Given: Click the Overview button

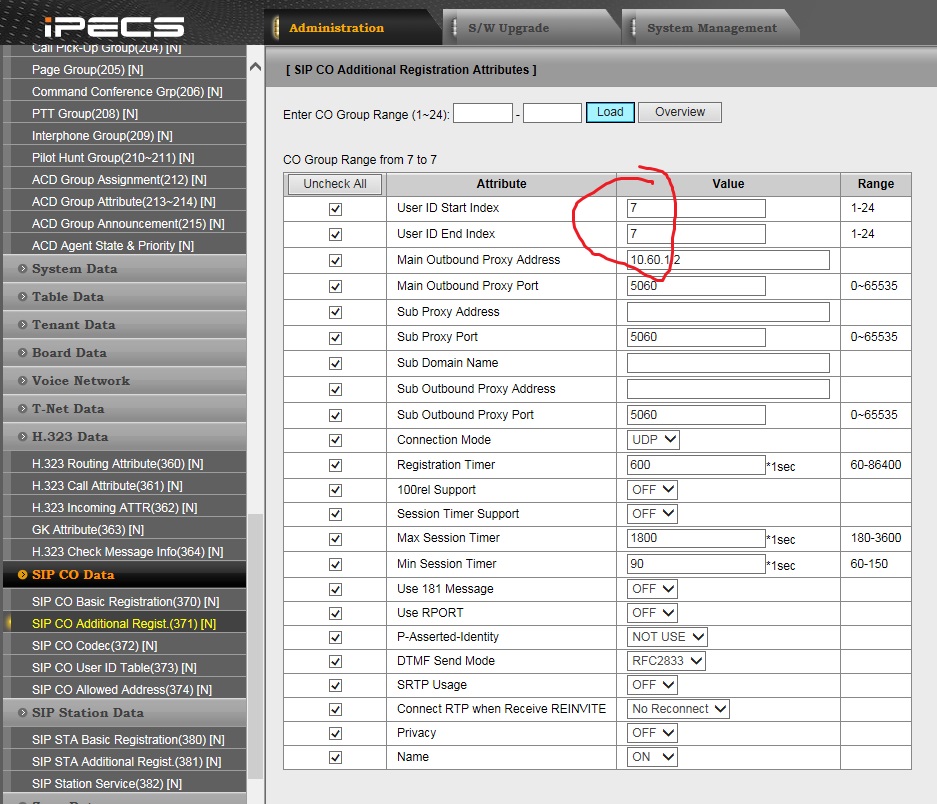Looking at the screenshot, I should click(x=680, y=112).
